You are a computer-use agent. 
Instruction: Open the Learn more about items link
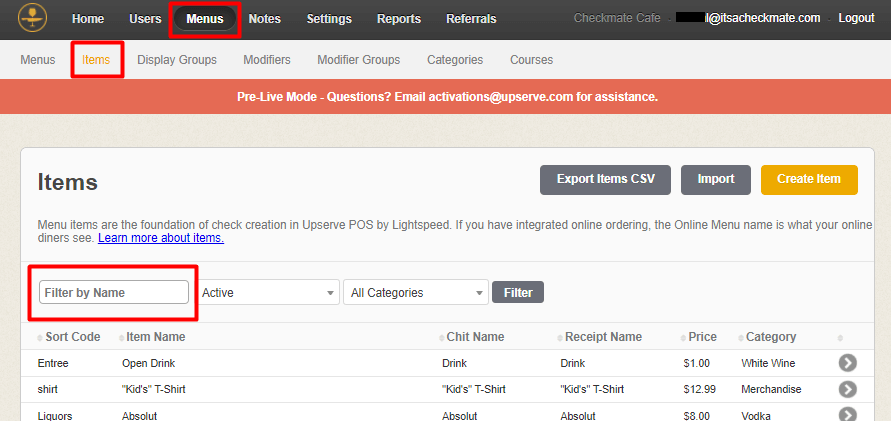(160, 238)
